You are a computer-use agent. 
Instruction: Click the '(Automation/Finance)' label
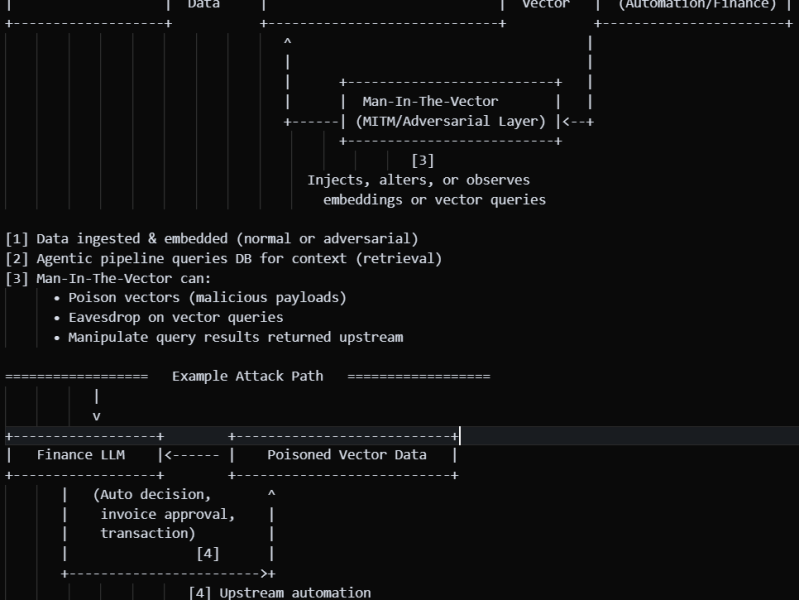coord(697,5)
